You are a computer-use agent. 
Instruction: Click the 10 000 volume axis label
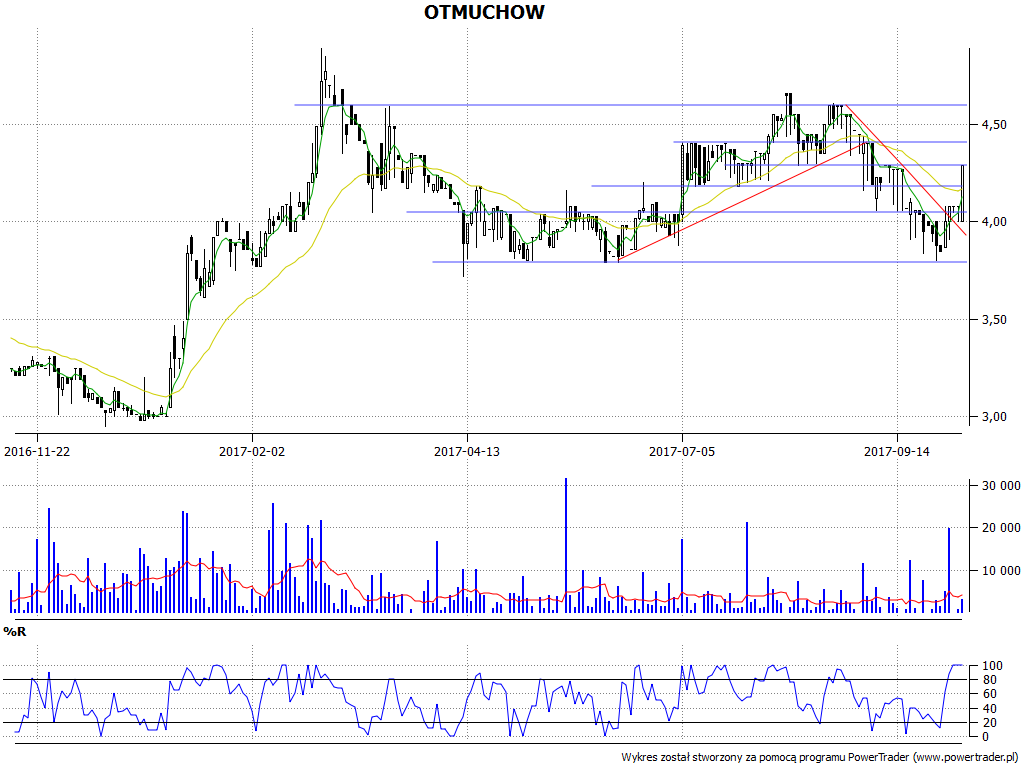tap(1000, 571)
